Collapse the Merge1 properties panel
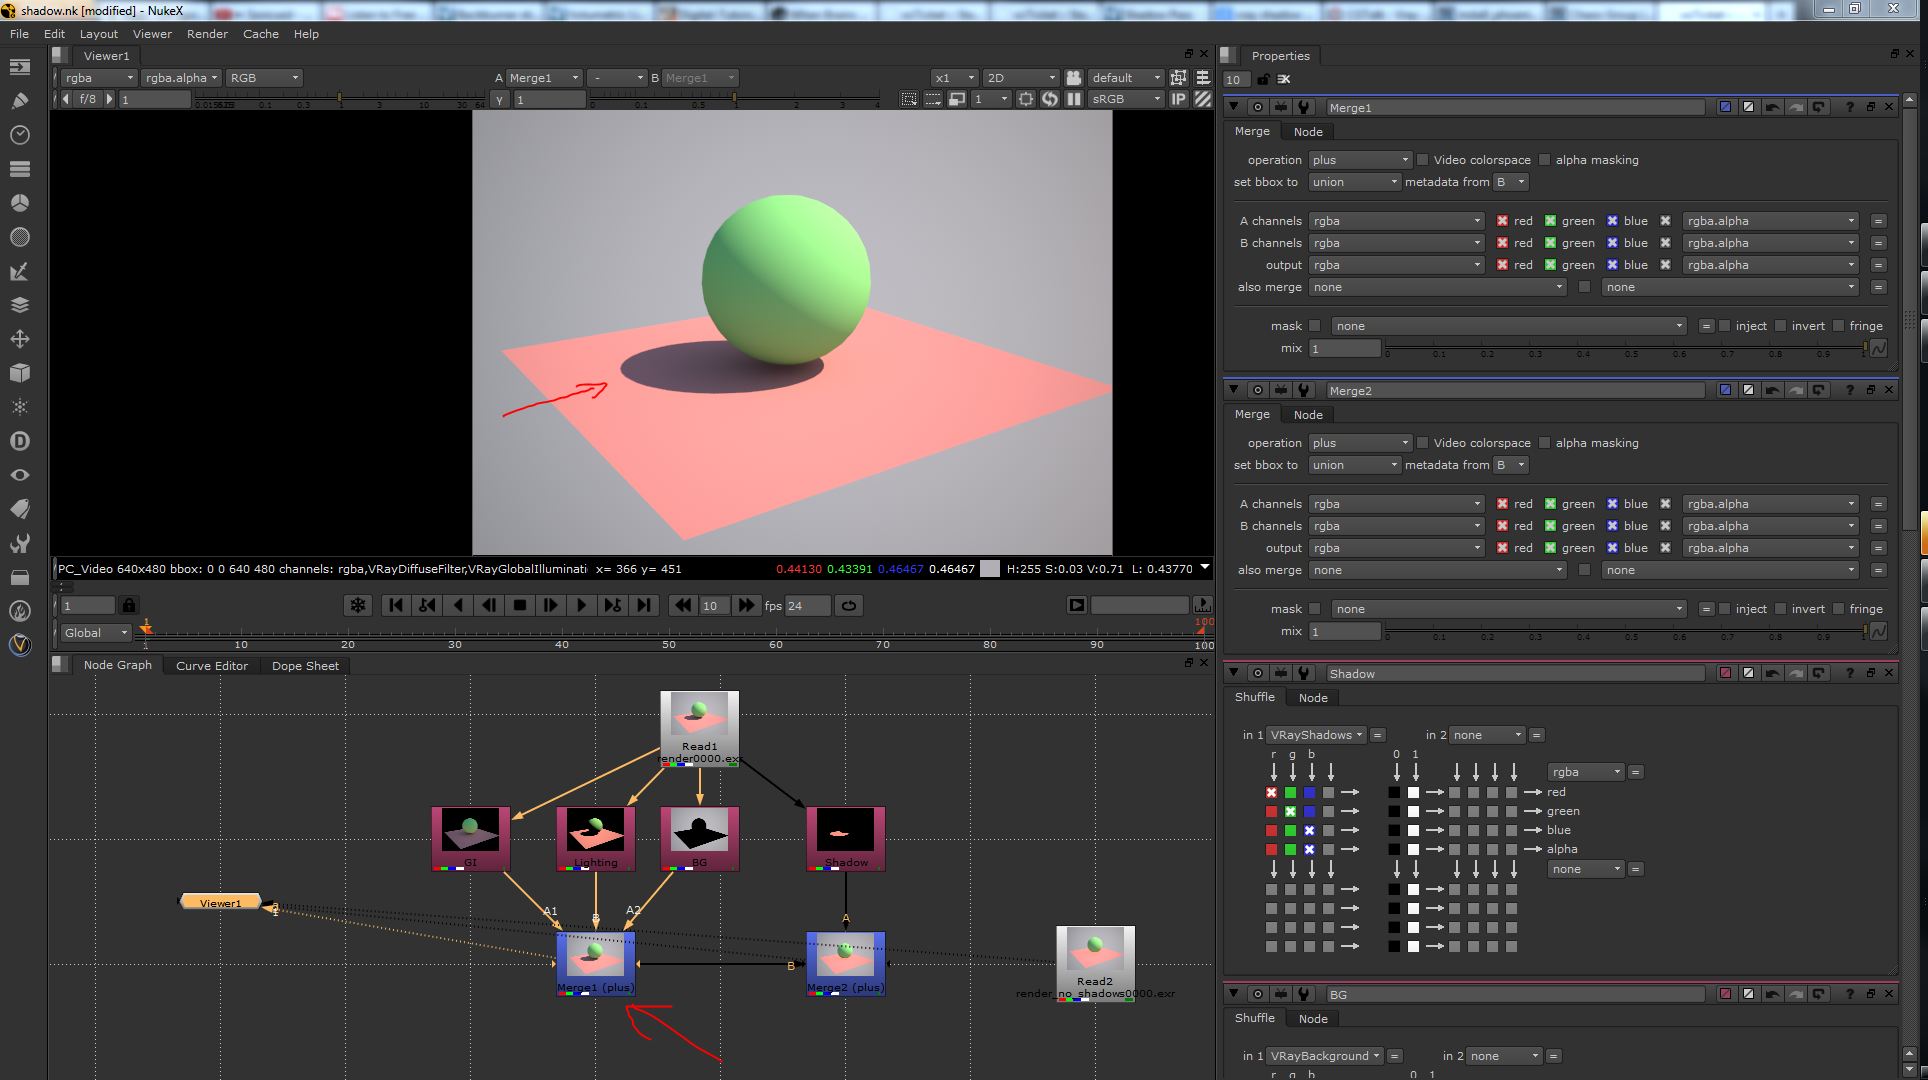 point(1233,107)
